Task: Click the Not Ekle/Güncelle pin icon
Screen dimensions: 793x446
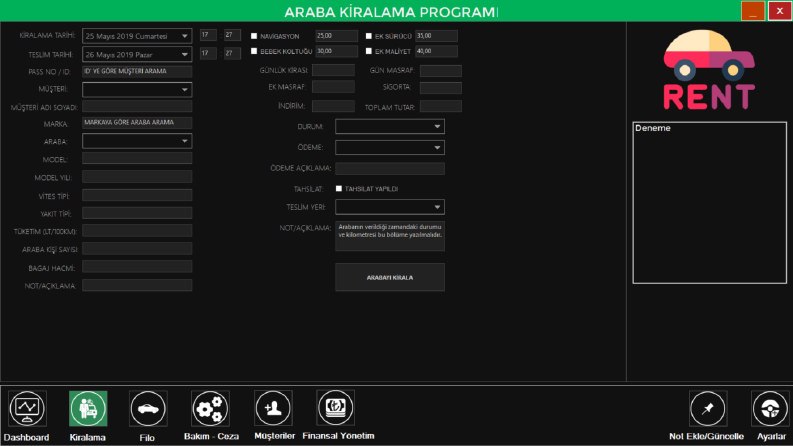Action: pyautogui.click(x=708, y=409)
